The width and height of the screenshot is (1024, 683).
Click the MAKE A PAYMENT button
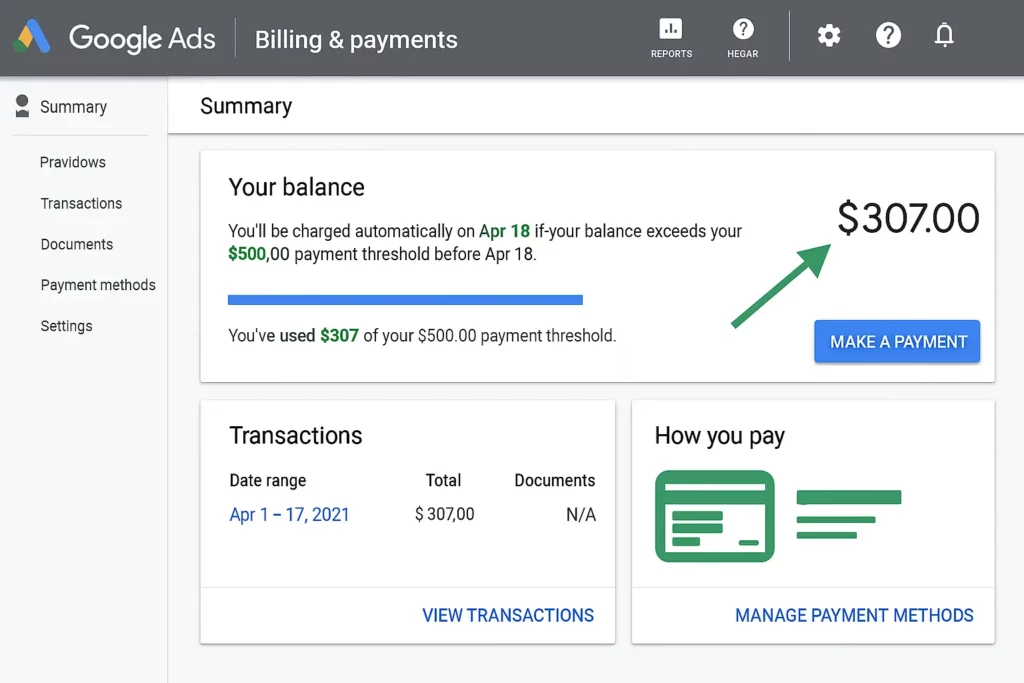896,341
